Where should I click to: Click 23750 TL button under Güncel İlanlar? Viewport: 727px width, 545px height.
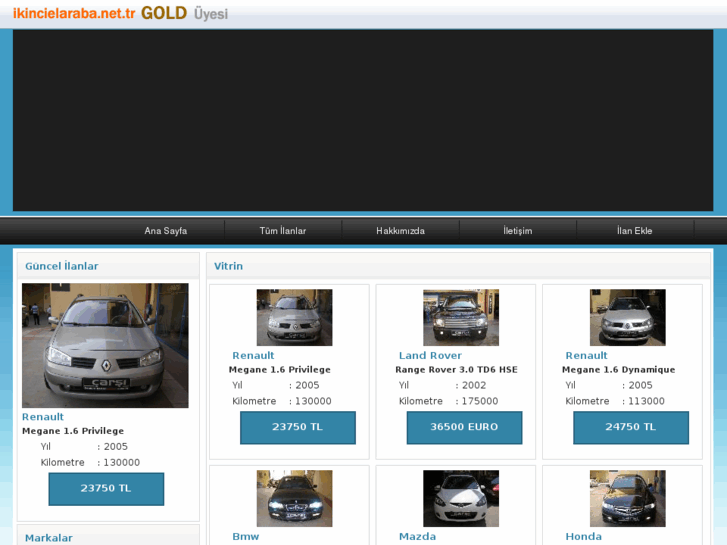pyautogui.click(x=106, y=489)
